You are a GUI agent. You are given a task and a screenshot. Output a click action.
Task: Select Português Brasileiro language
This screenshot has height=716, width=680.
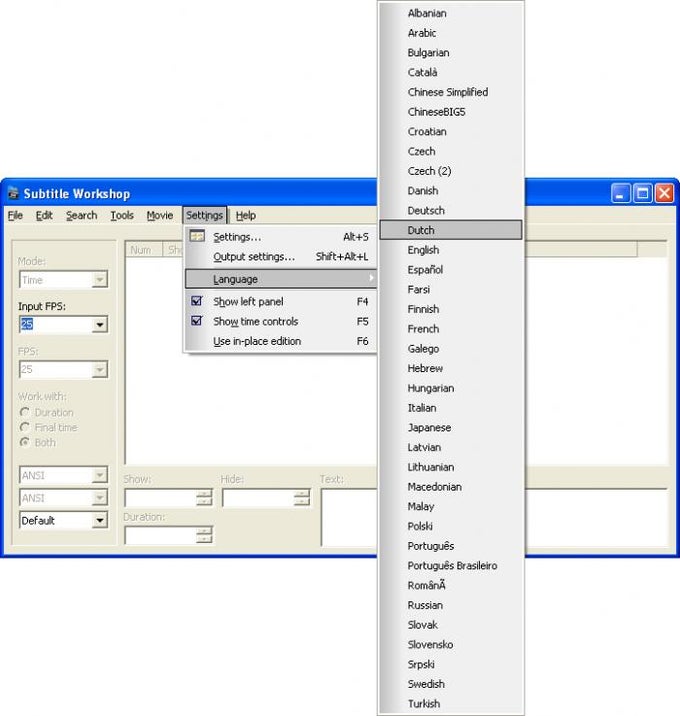pyautogui.click(x=451, y=565)
